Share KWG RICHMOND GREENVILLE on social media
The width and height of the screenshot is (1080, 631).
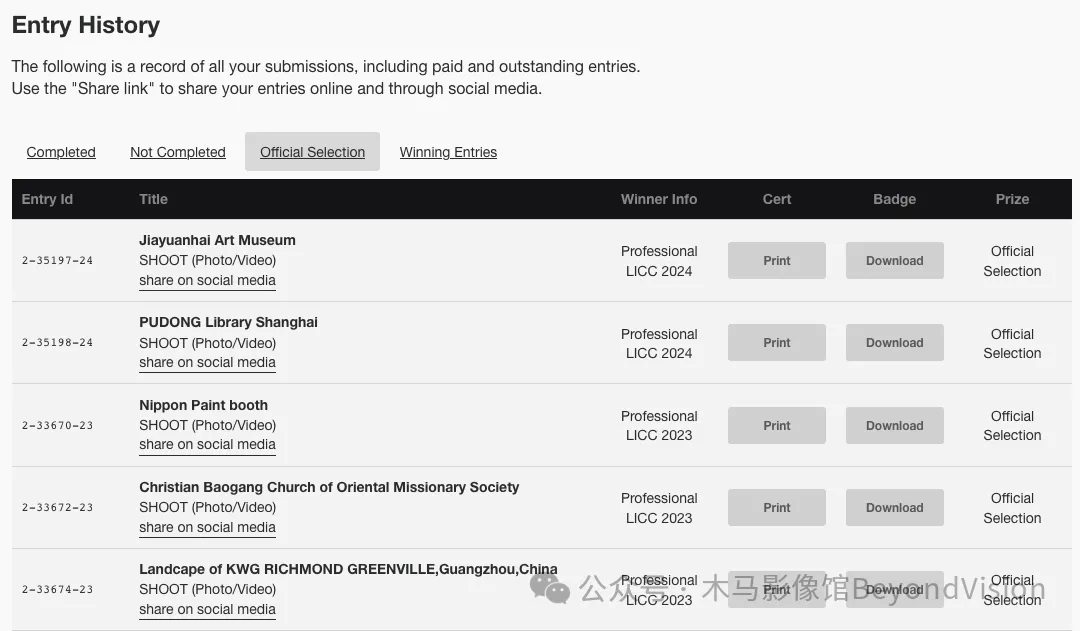[207, 610]
